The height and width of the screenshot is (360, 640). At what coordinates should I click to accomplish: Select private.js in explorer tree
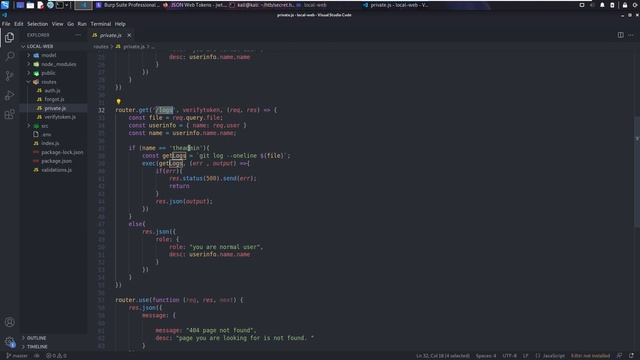click(x=54, y=108)
